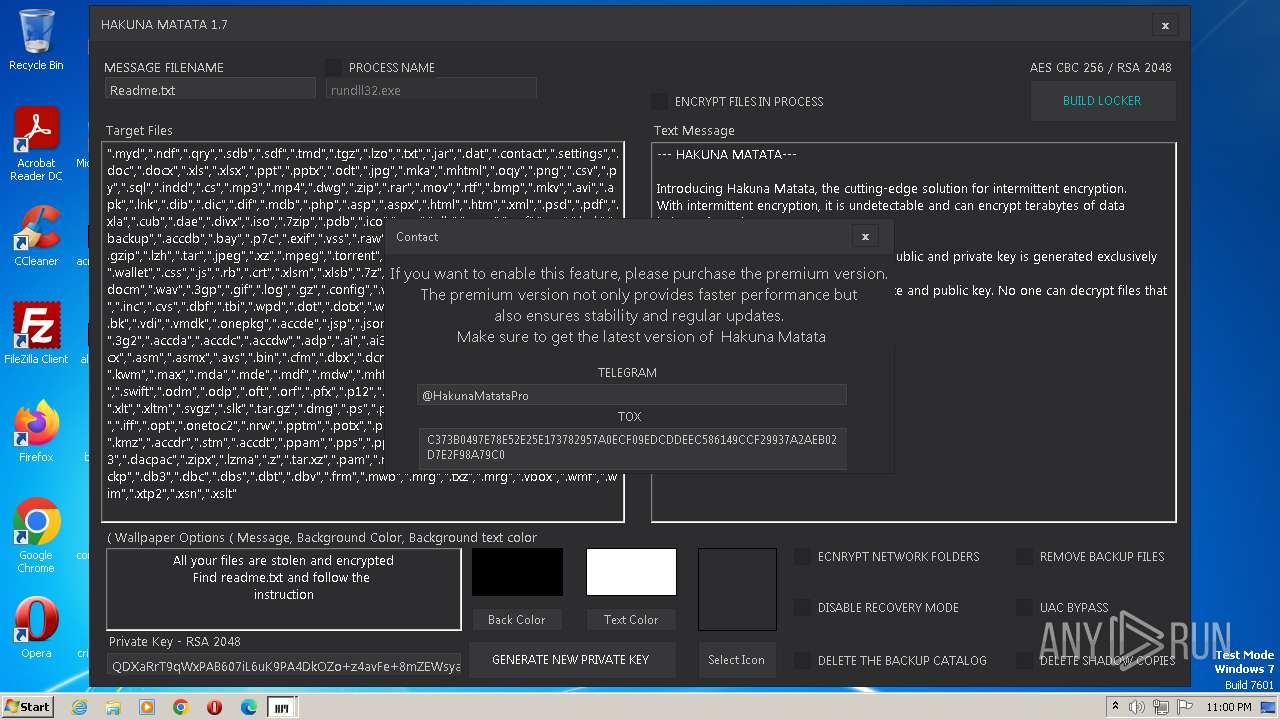Close the Contact dialog
1280x720 pixels.
865,237
